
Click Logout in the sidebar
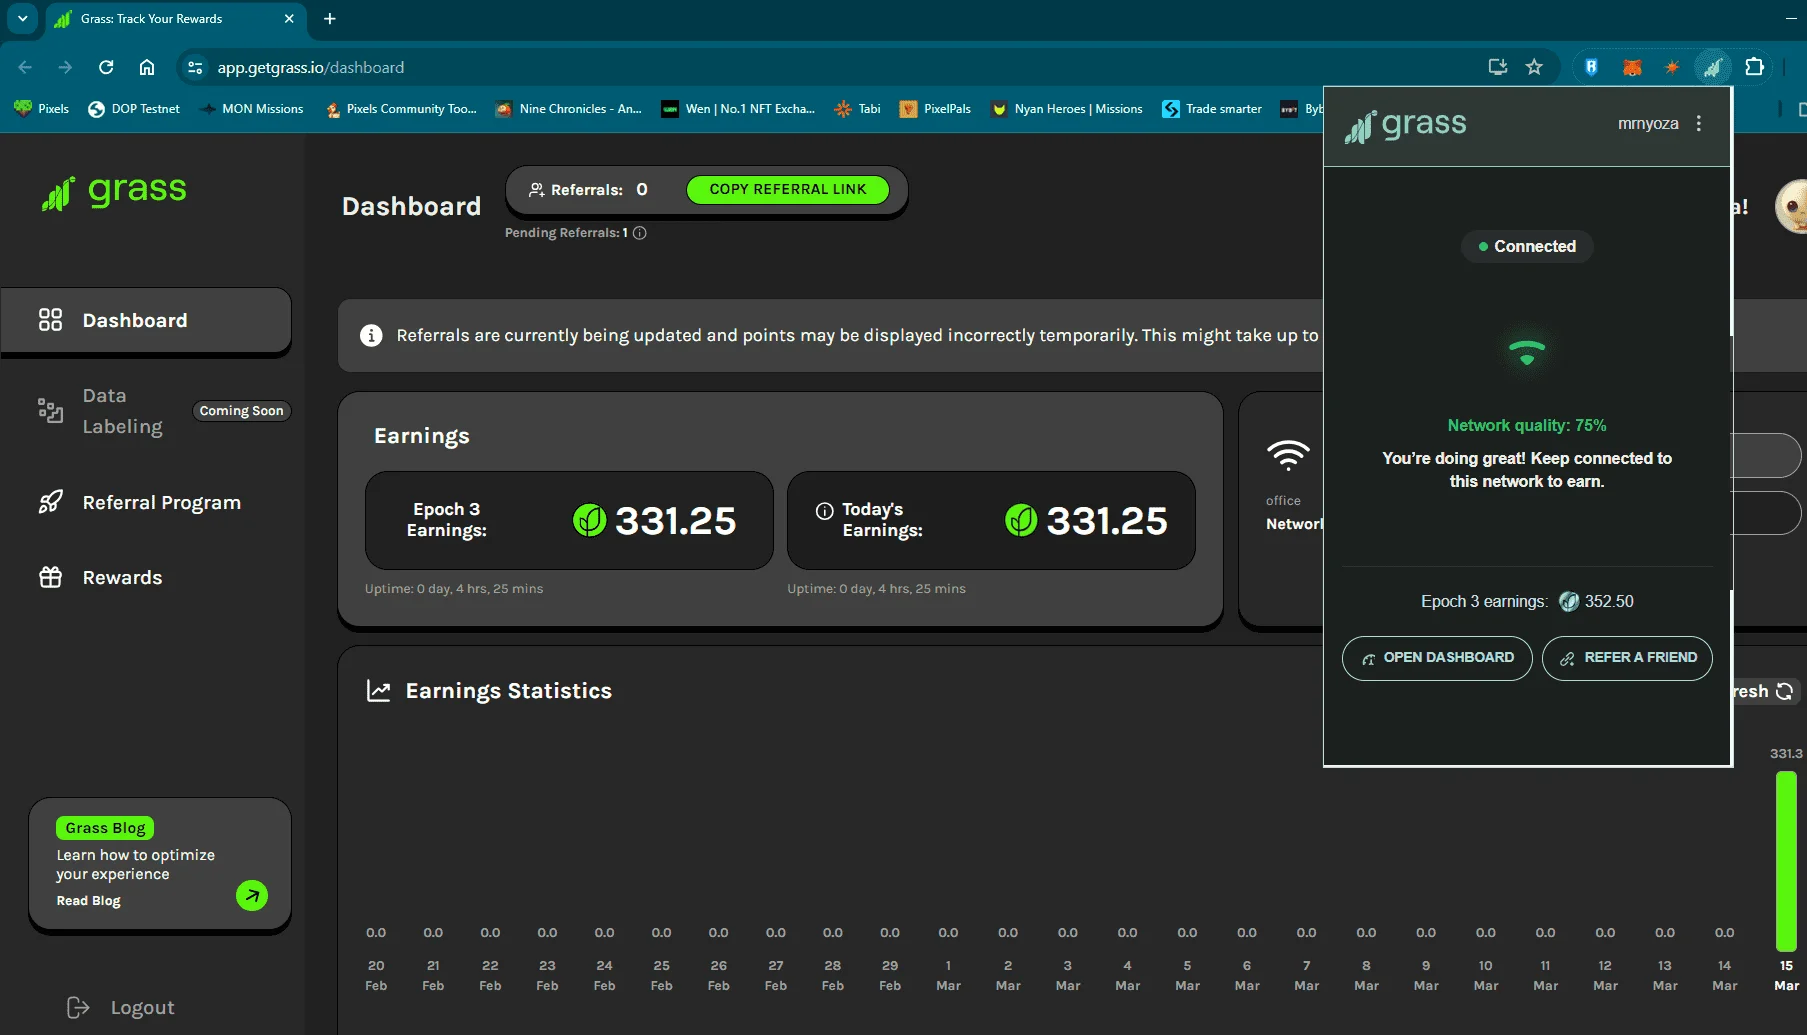(x=120, y=1007)
